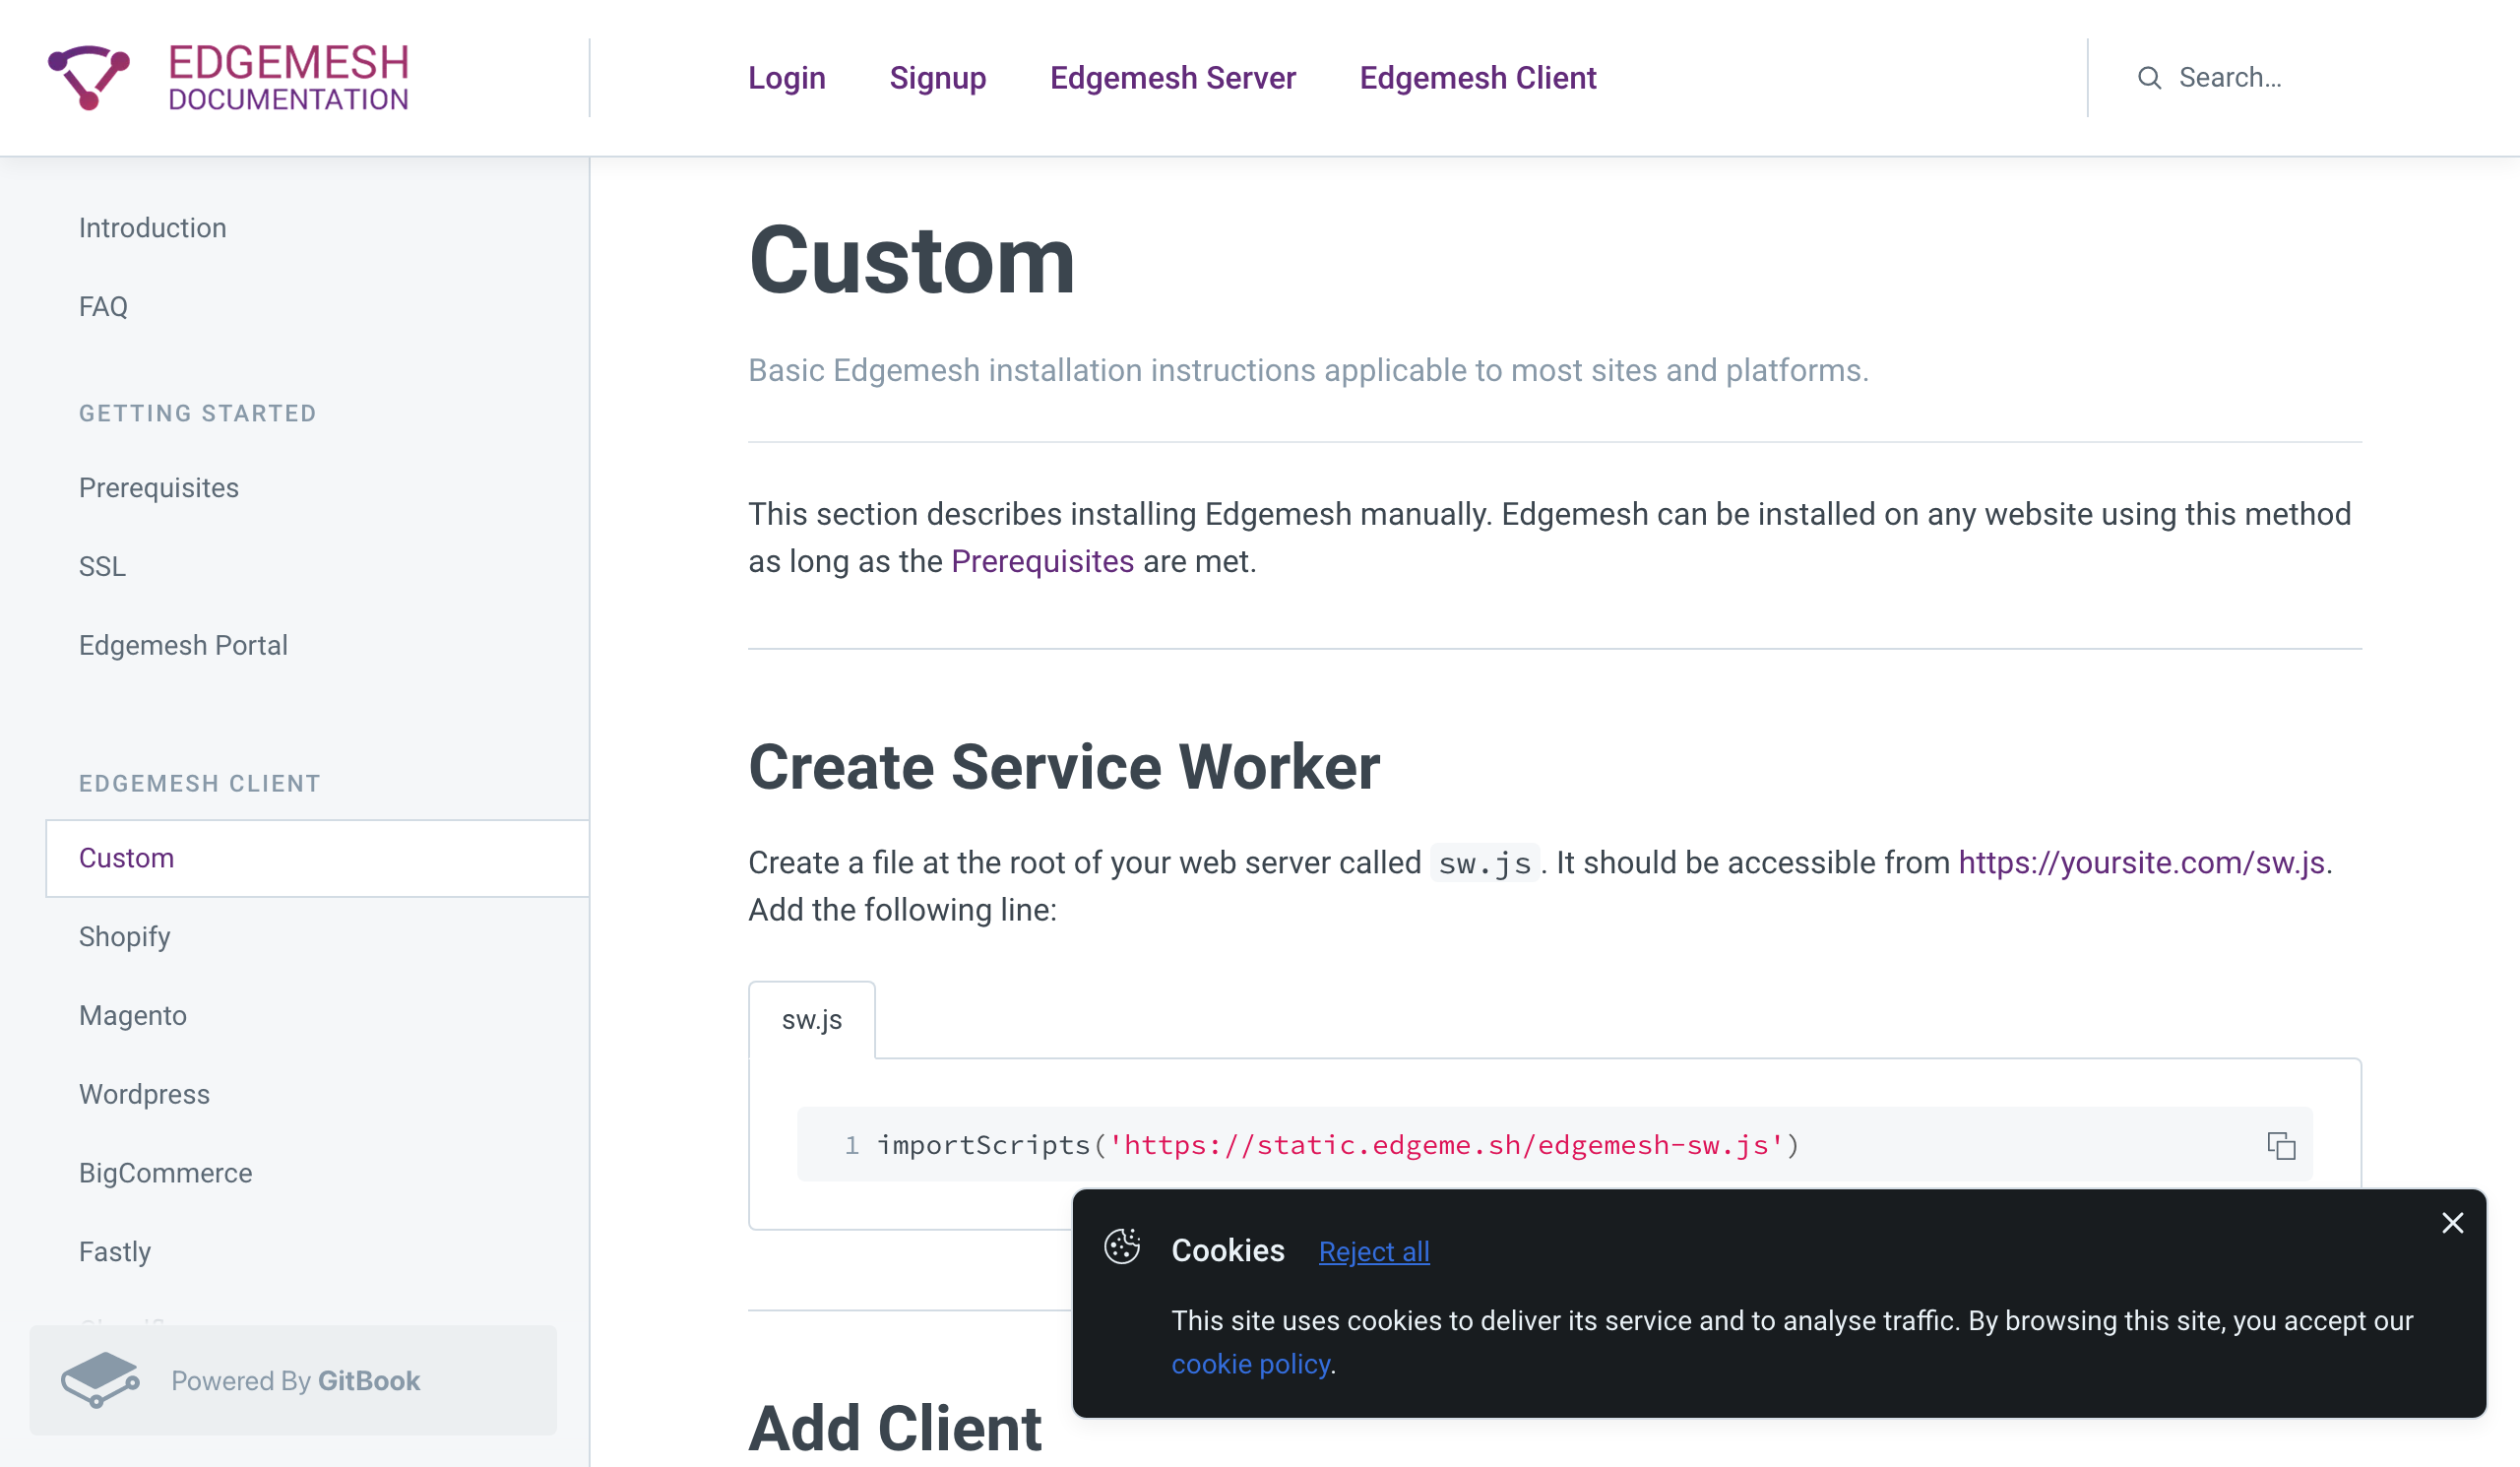
Task: Click the EDGEMESH CLIENT section label
Action: [x=200, y=783]
